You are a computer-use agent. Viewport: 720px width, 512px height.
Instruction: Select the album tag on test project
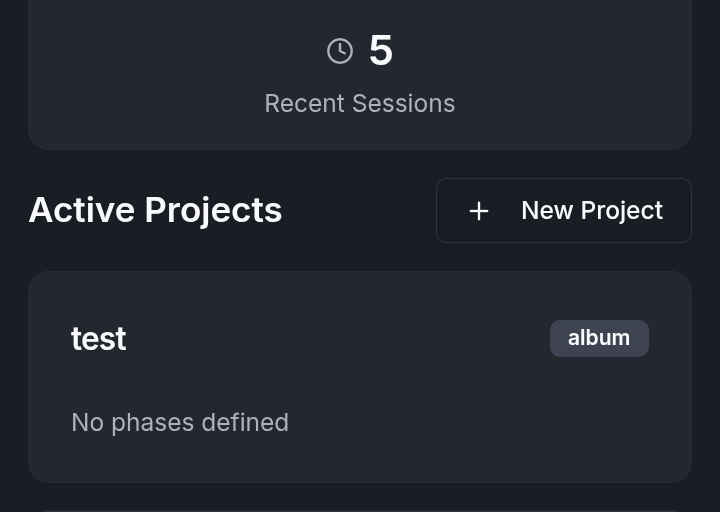tap(599, 338)
